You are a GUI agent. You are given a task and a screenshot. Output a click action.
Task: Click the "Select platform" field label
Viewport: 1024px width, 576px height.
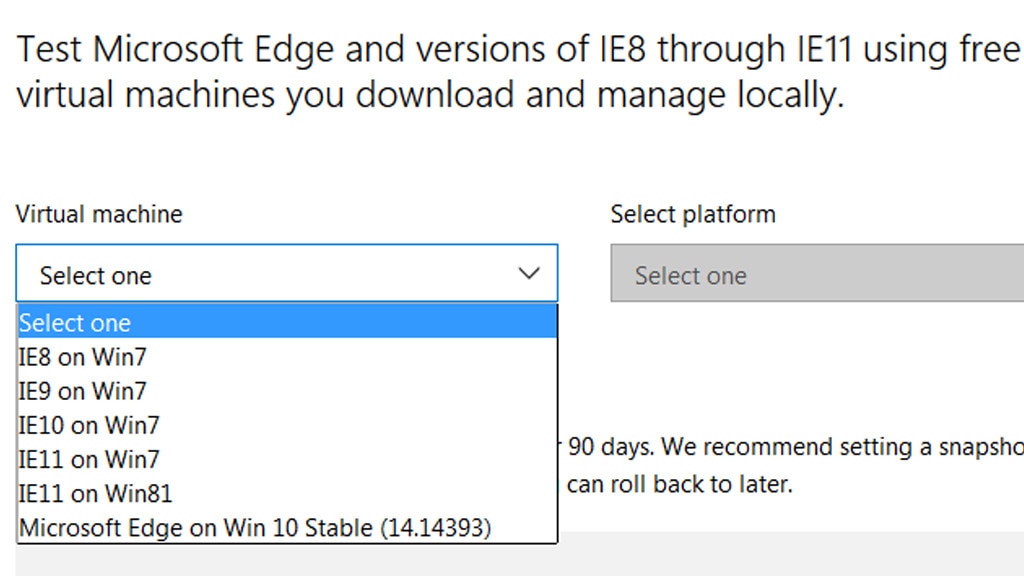[x=693, y=214]
